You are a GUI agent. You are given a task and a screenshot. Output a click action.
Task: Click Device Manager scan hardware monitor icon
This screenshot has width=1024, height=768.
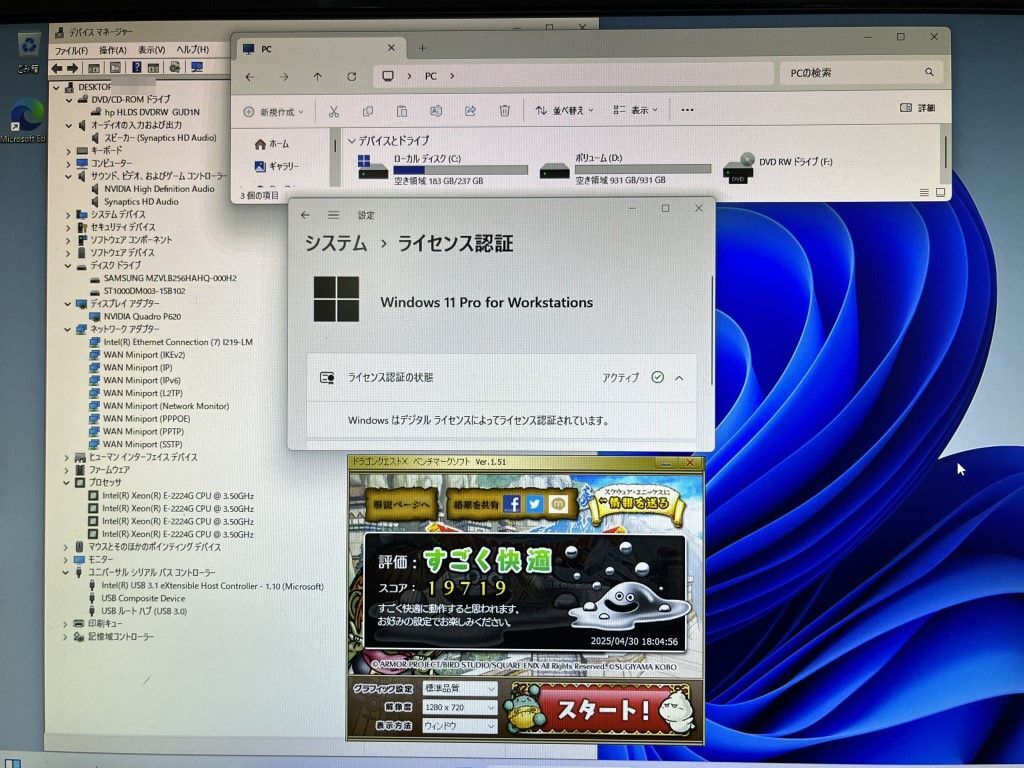[x=197, y=67]
